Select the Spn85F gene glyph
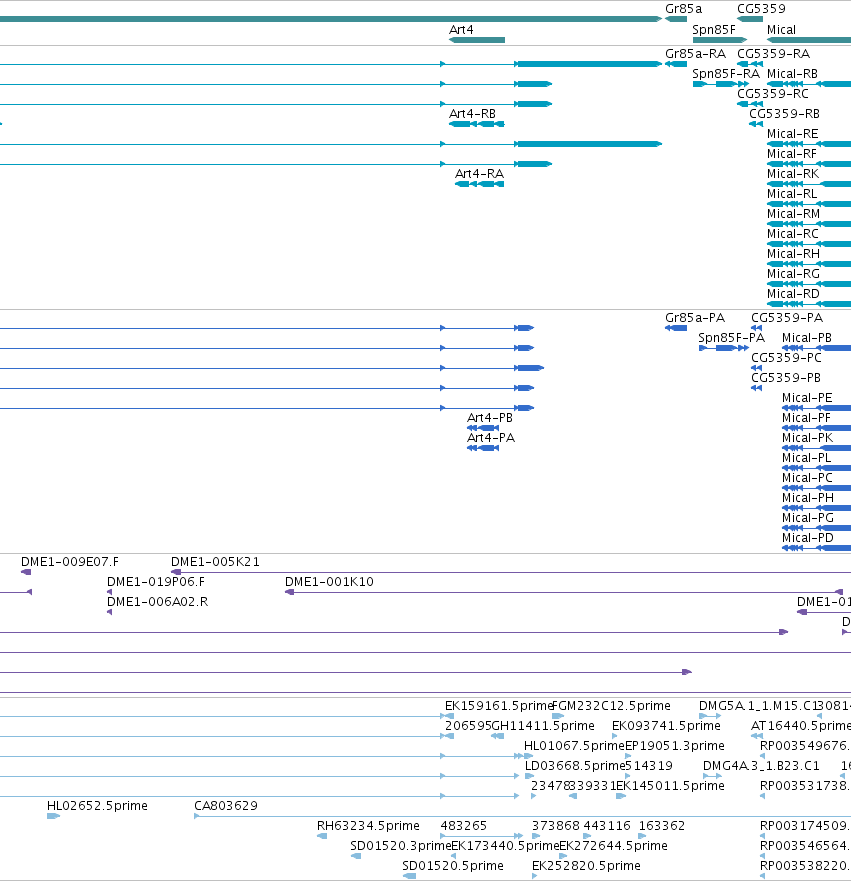Image resolution: width=851 pixels, height=881 pixels. click(720, 40)
